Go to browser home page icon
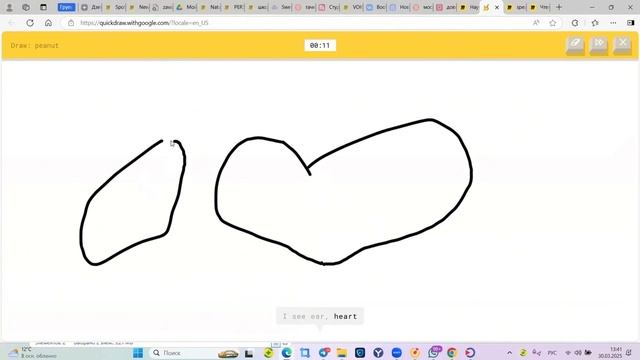 [48, 23]
